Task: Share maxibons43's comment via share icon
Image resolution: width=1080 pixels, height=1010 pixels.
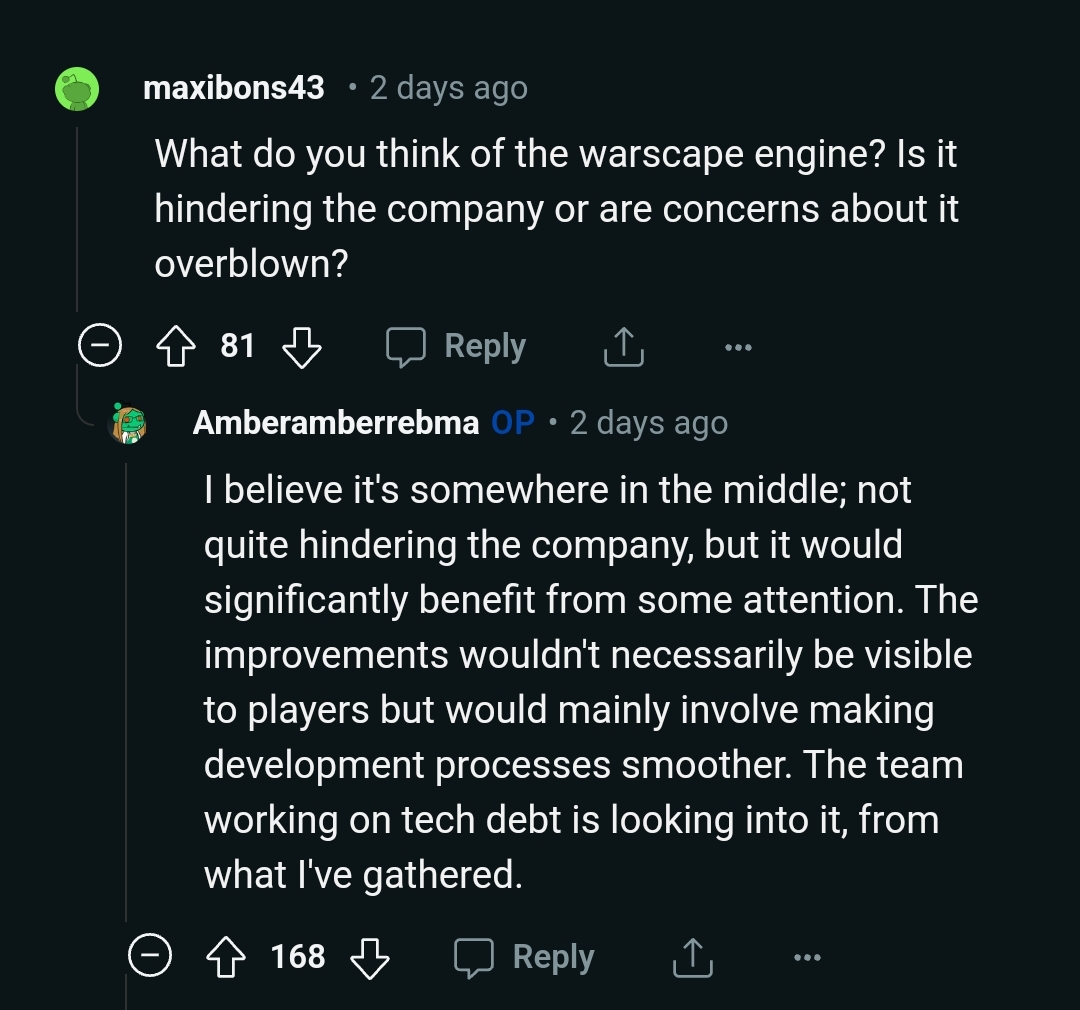Action: [623, 346]
